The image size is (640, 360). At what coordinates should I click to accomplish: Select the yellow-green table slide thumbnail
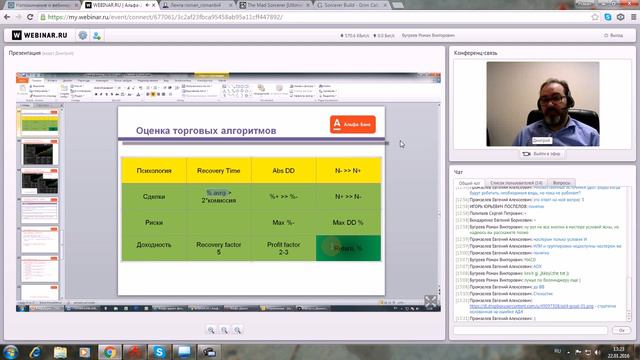39,123
